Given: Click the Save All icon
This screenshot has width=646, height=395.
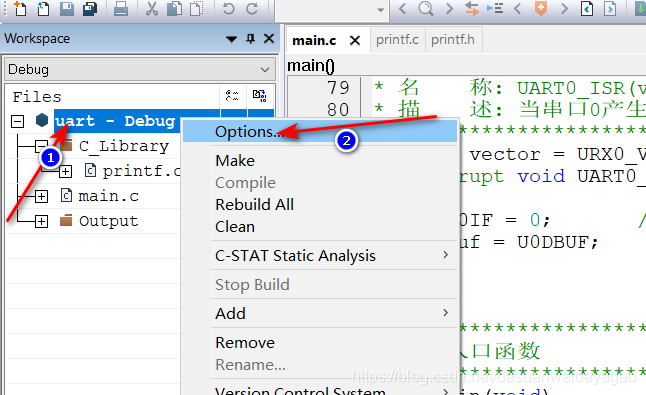Looking at the screenshot, I should (x=89, y=8).
